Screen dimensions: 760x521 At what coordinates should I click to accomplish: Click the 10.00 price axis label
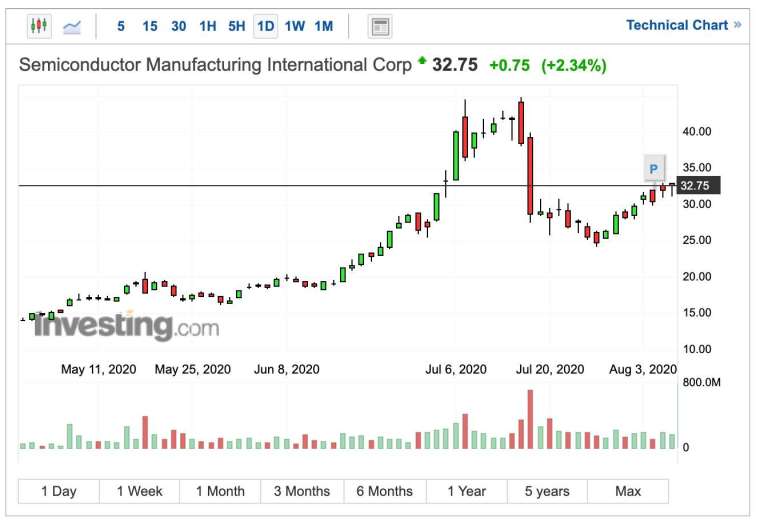[697, 349]
